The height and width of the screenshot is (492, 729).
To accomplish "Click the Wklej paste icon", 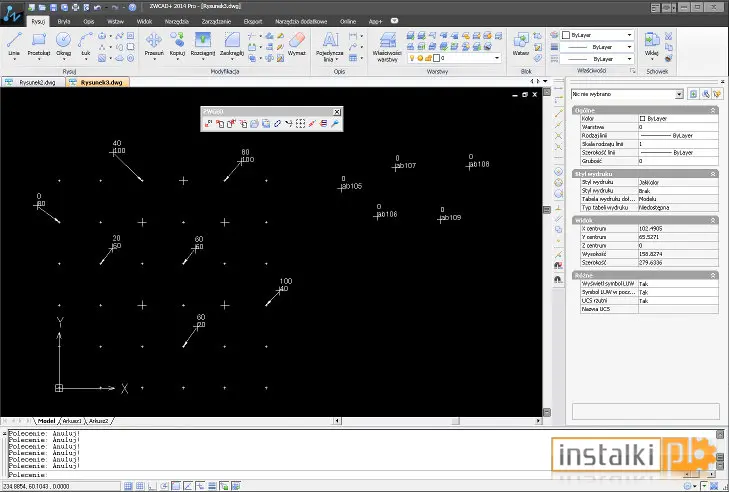I will [x=651, y=44].
